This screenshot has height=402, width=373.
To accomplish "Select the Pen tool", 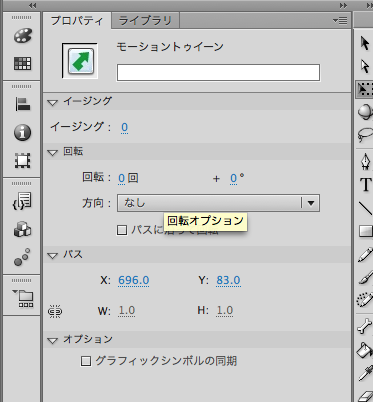I will (x=365, y=162).
